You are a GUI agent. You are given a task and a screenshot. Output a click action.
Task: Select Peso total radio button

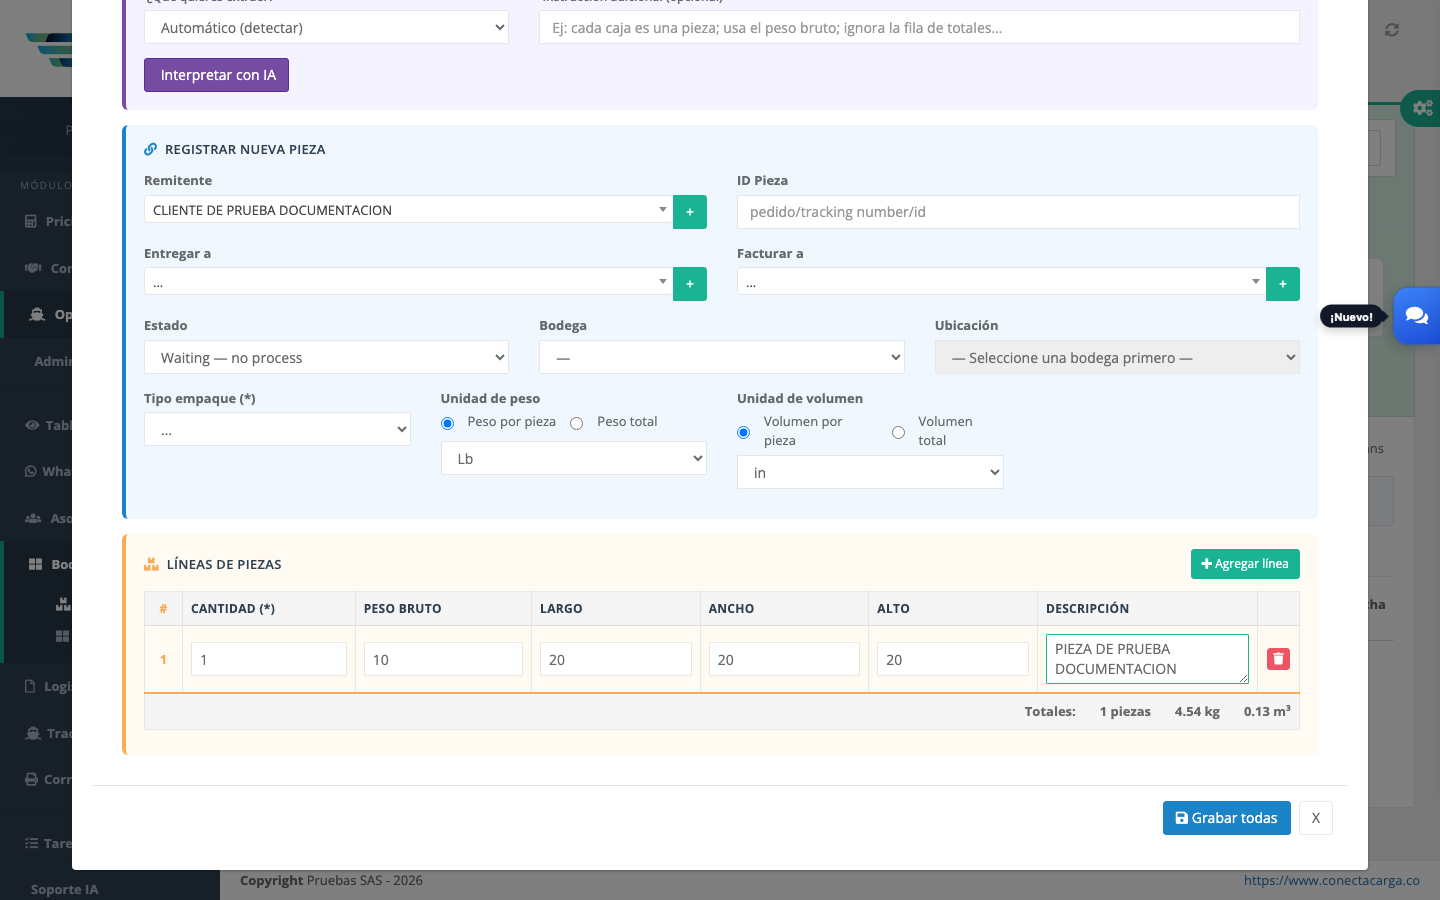(x=576, y=423)
